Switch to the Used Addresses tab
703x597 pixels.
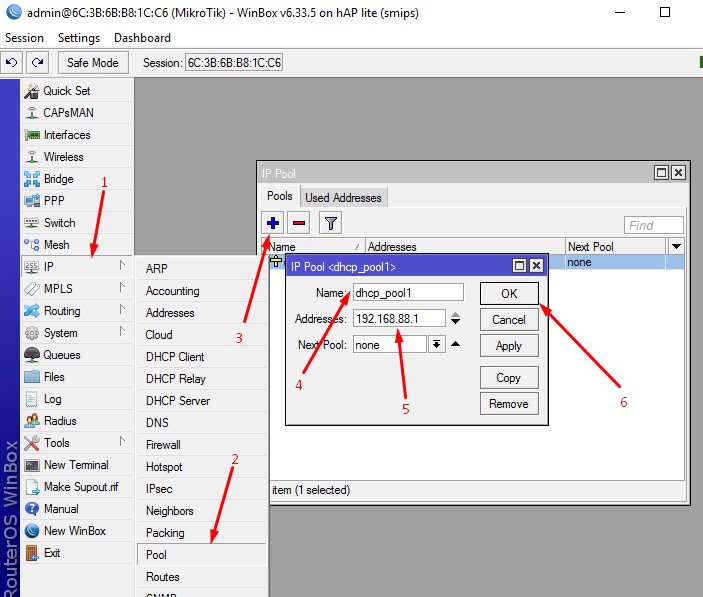(x=343, y=198)
